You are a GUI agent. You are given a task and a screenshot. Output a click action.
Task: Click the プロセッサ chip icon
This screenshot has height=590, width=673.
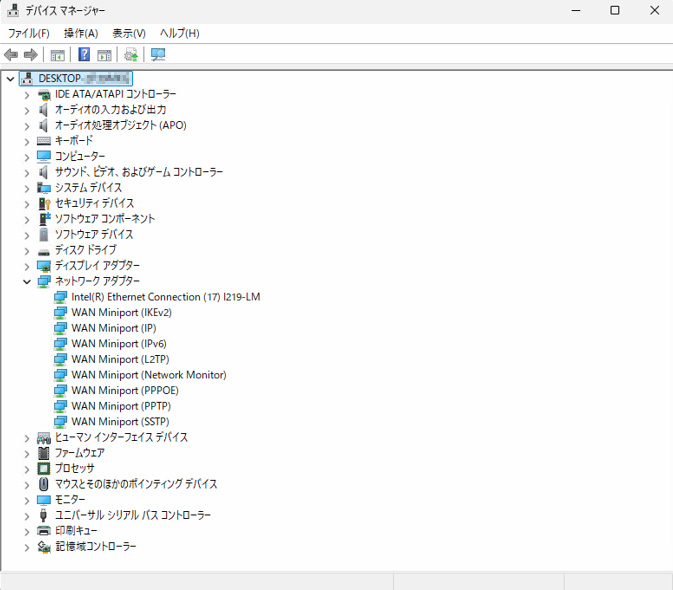[44, 468]
